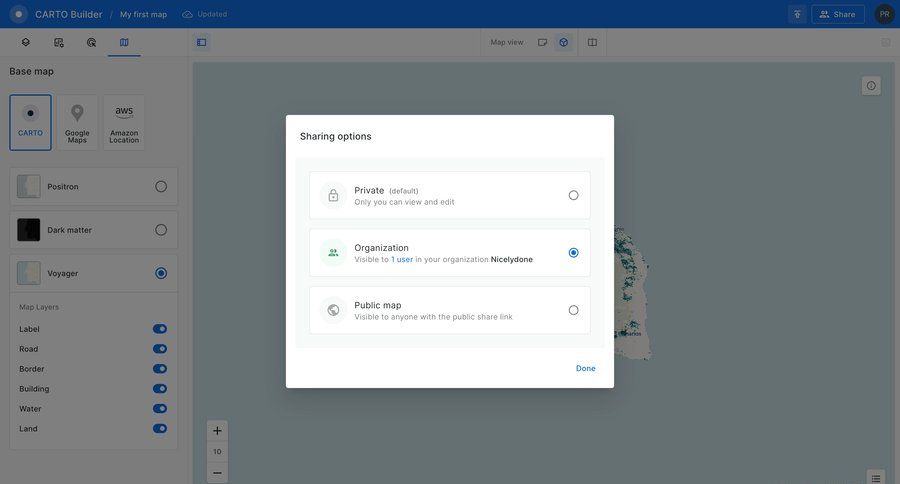Choose the Private sharing radio
The width and height of the screenshot is (900, 484).
(573, 195)
